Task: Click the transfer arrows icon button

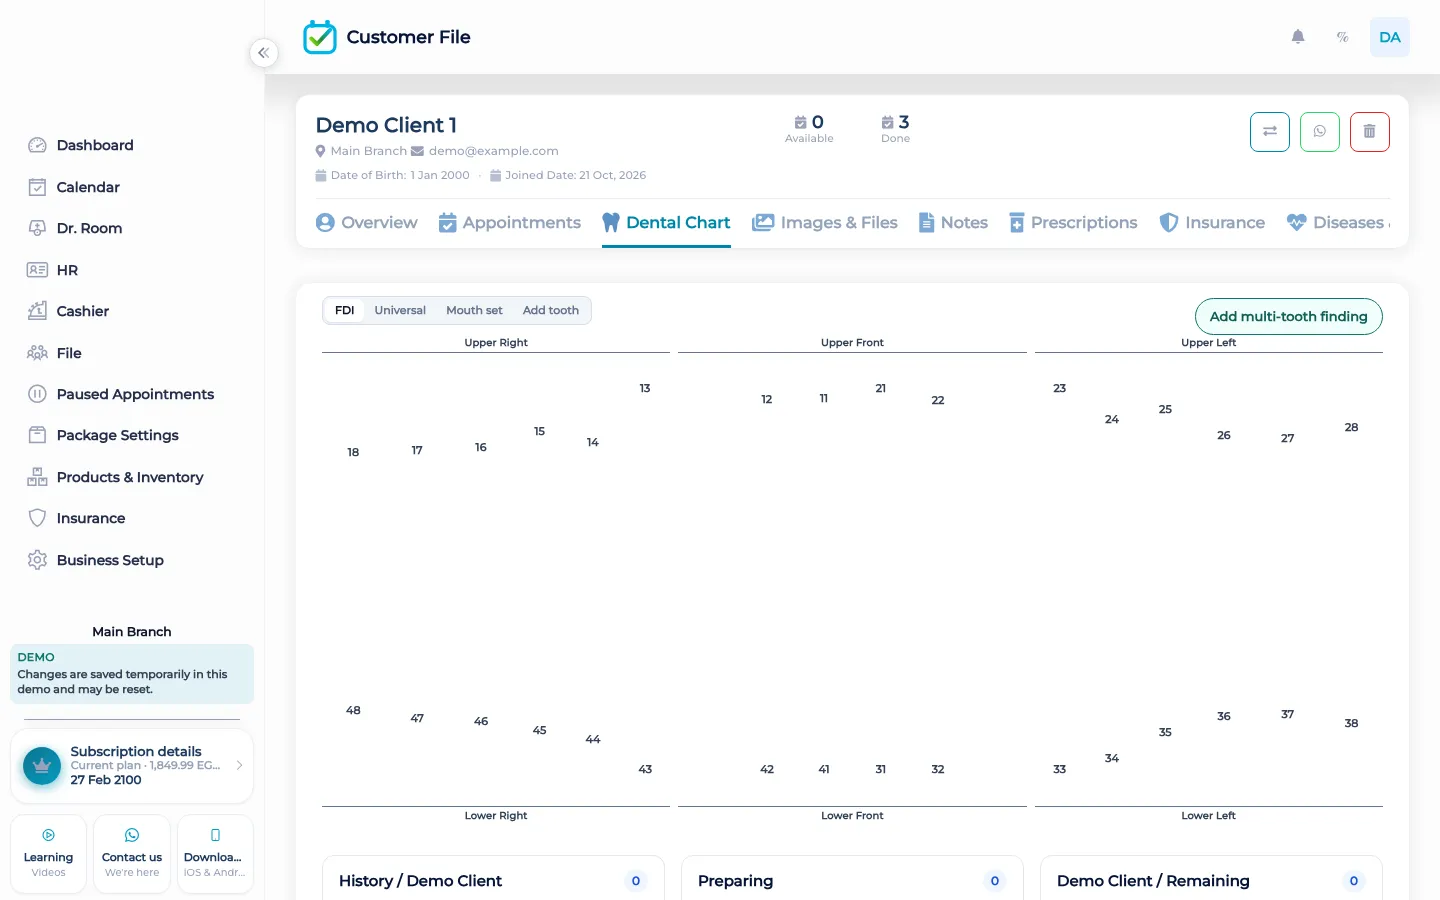Action: coord(1270,132)
